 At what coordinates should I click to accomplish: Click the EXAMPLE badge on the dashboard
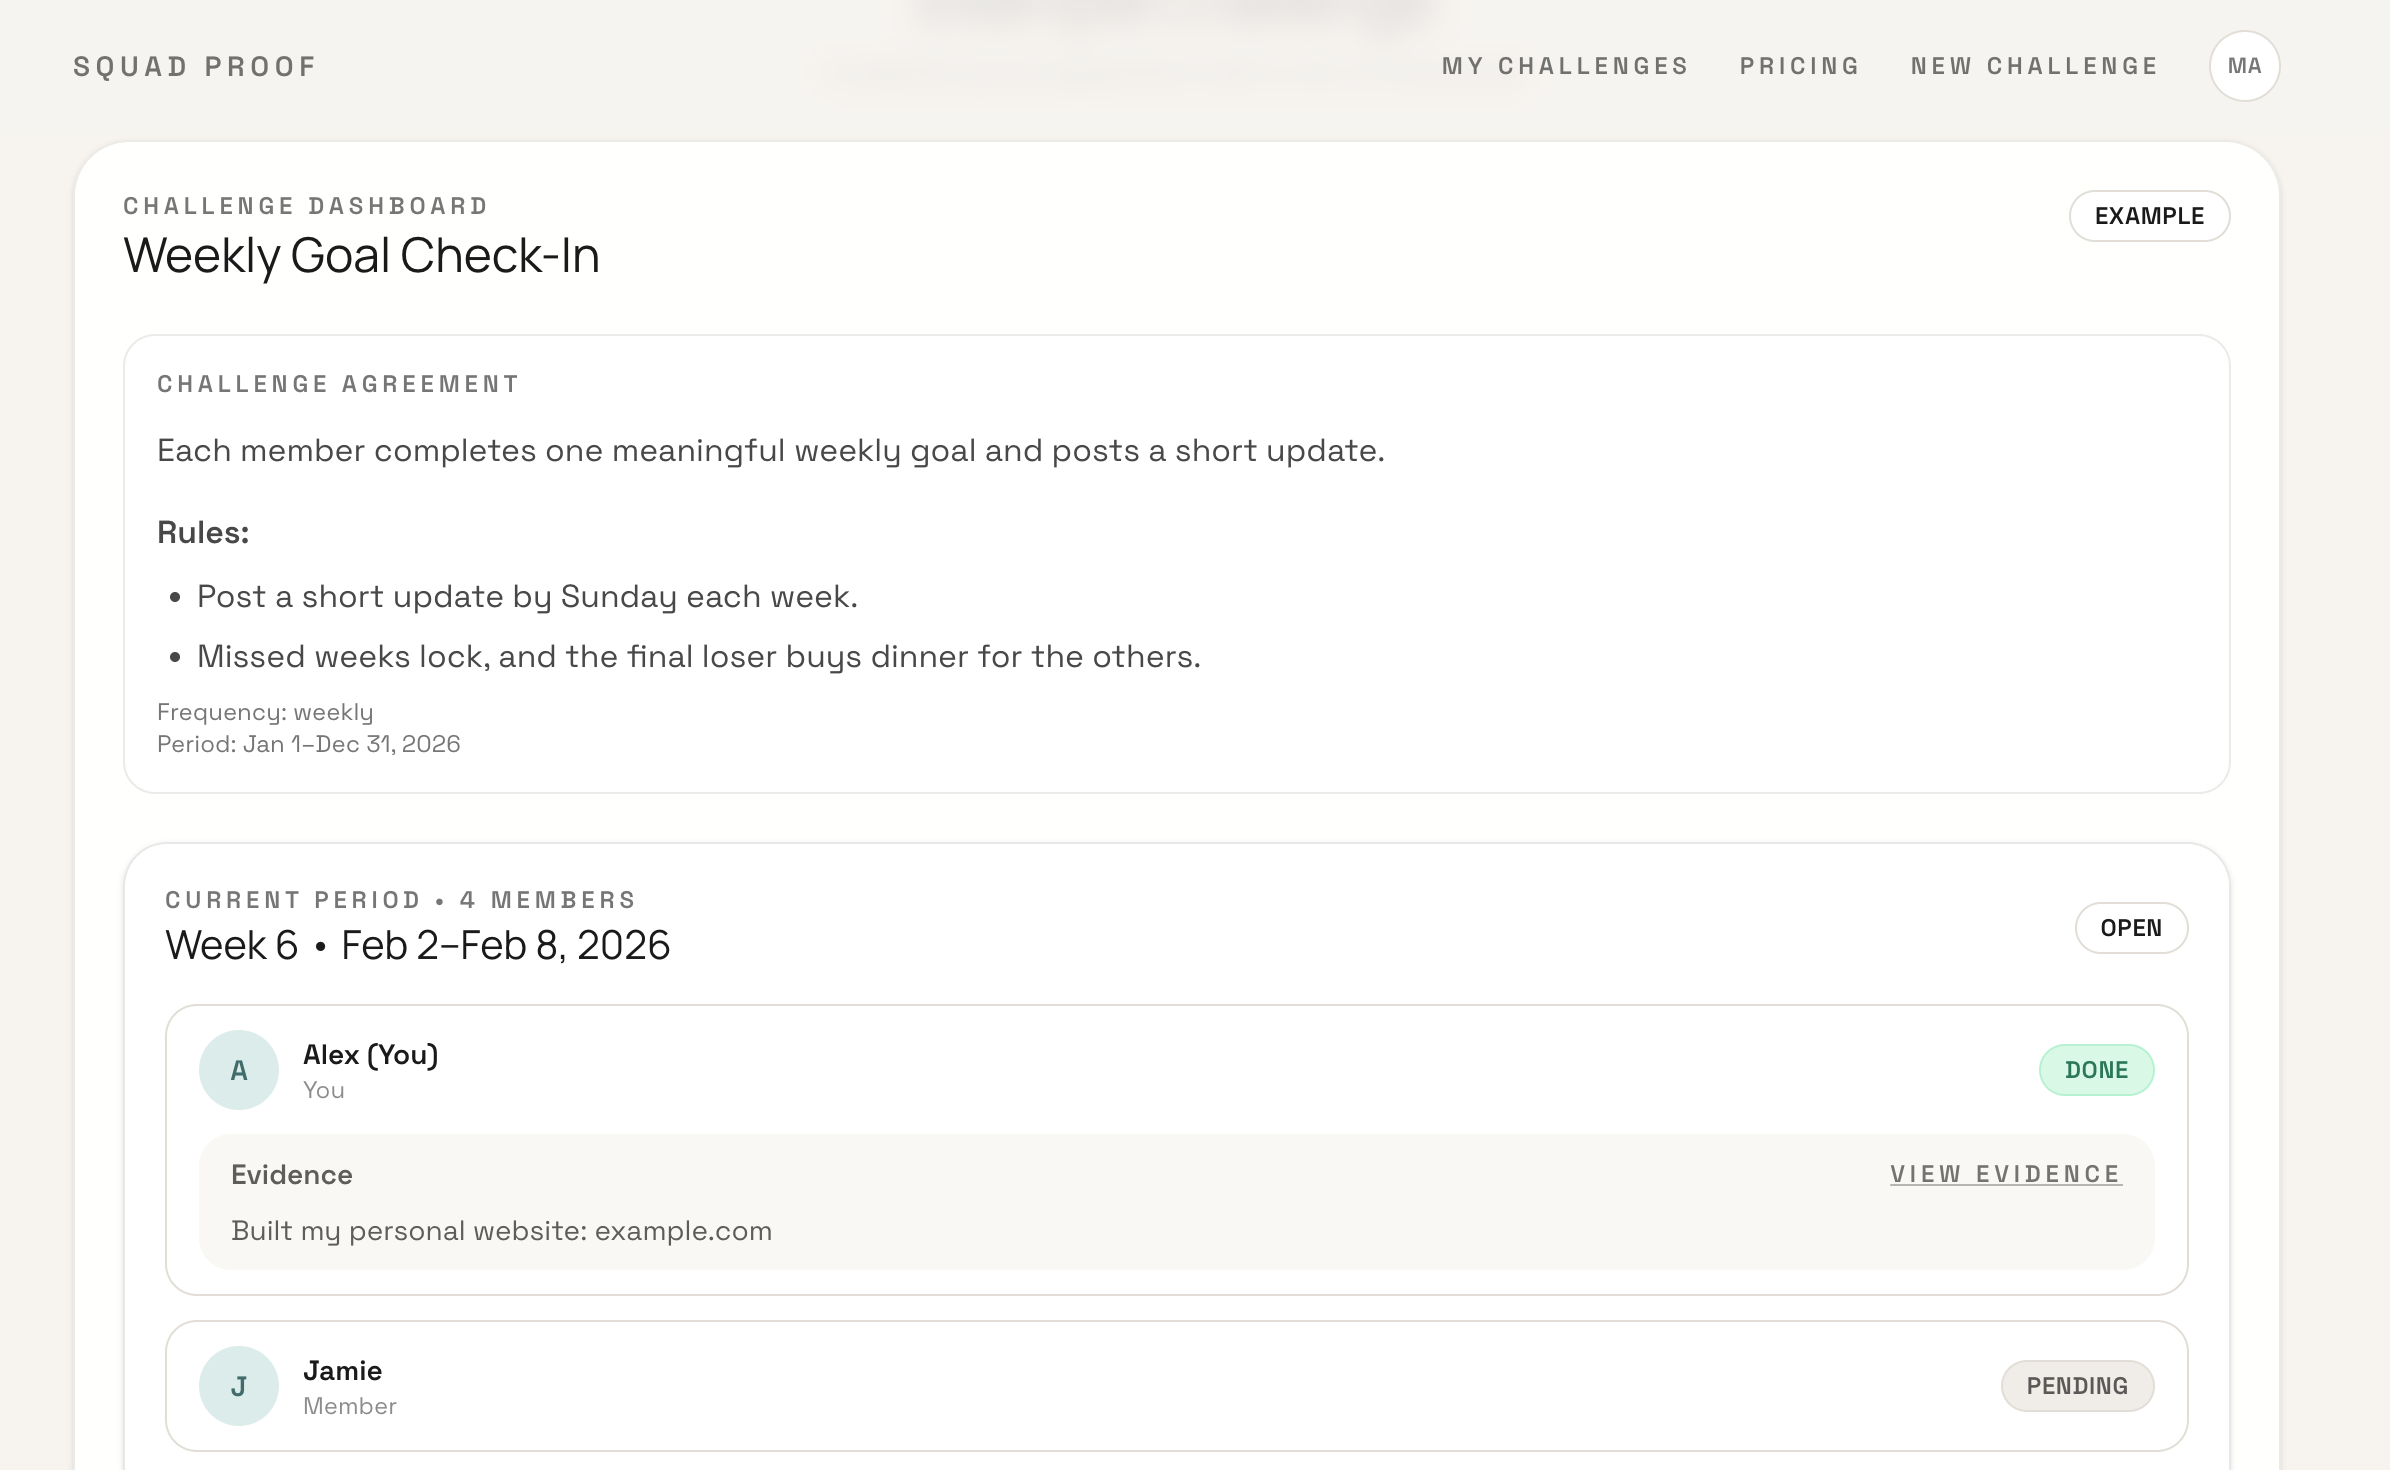point(2149,215)
